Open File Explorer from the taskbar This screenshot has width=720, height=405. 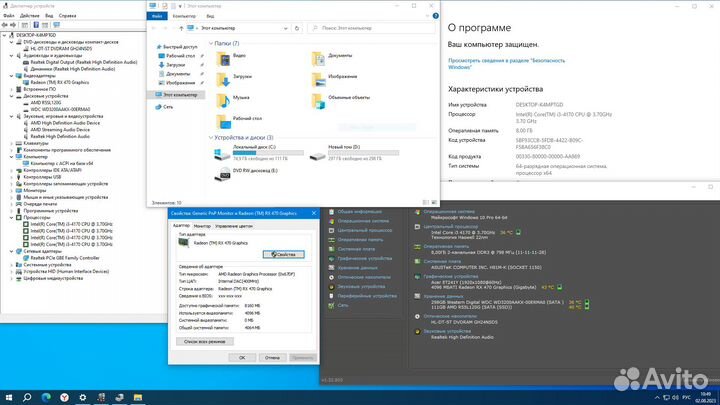138,398
